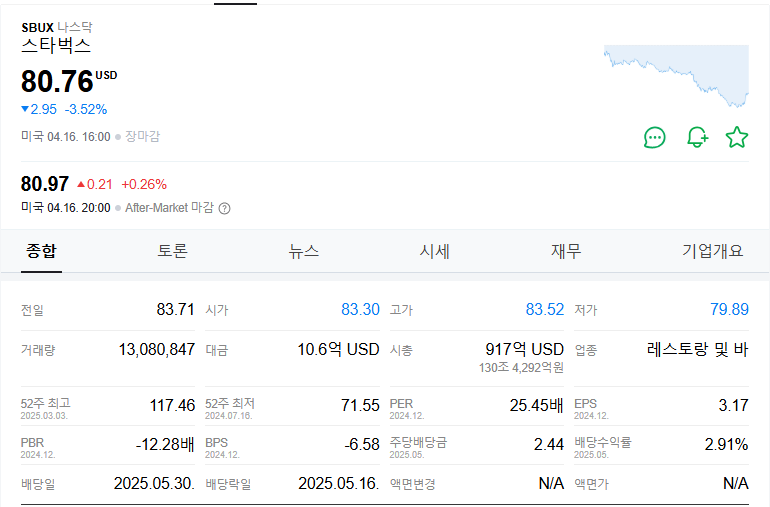Select the 종합 tab

(x=41, y=251)
